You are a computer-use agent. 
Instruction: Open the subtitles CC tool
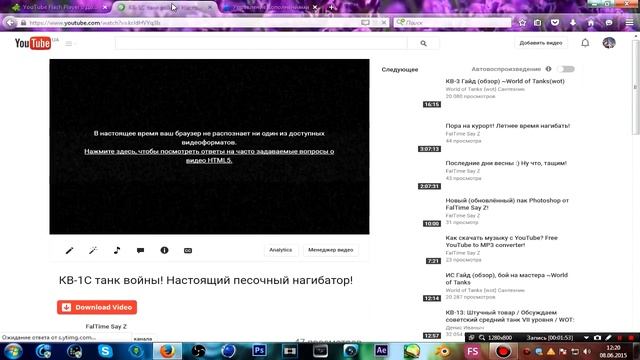[x=188, y=250]
